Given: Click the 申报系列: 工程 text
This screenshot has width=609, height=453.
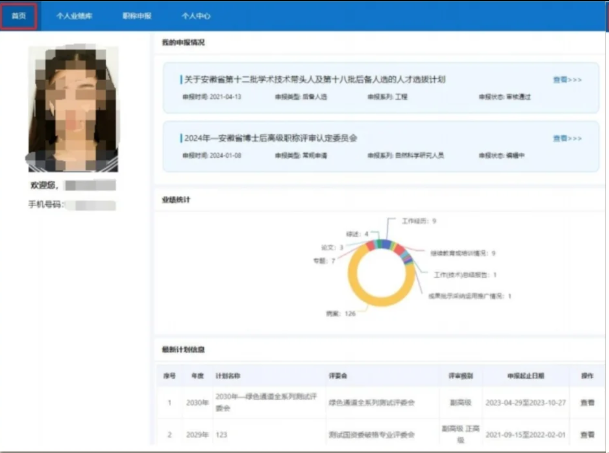Looking at the screenshot, I should pos(388,97).
